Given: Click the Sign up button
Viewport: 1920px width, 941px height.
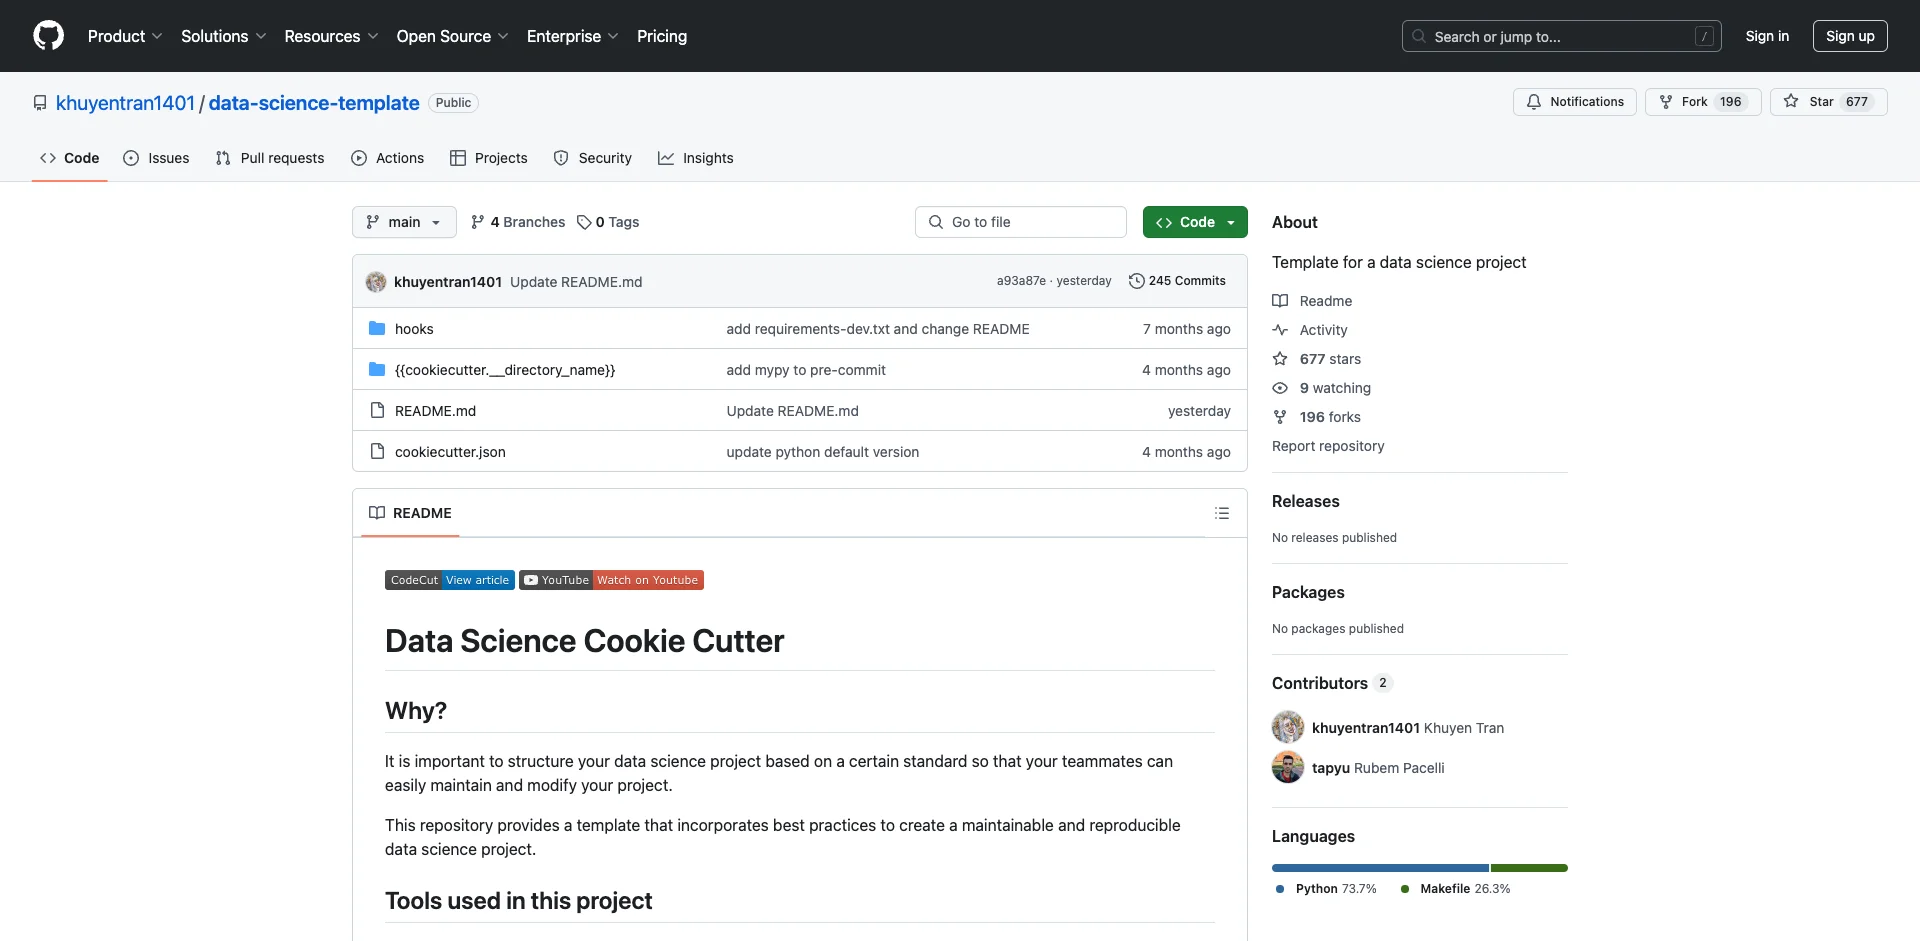Looking at the screenshot, I should coord(1850,36).
